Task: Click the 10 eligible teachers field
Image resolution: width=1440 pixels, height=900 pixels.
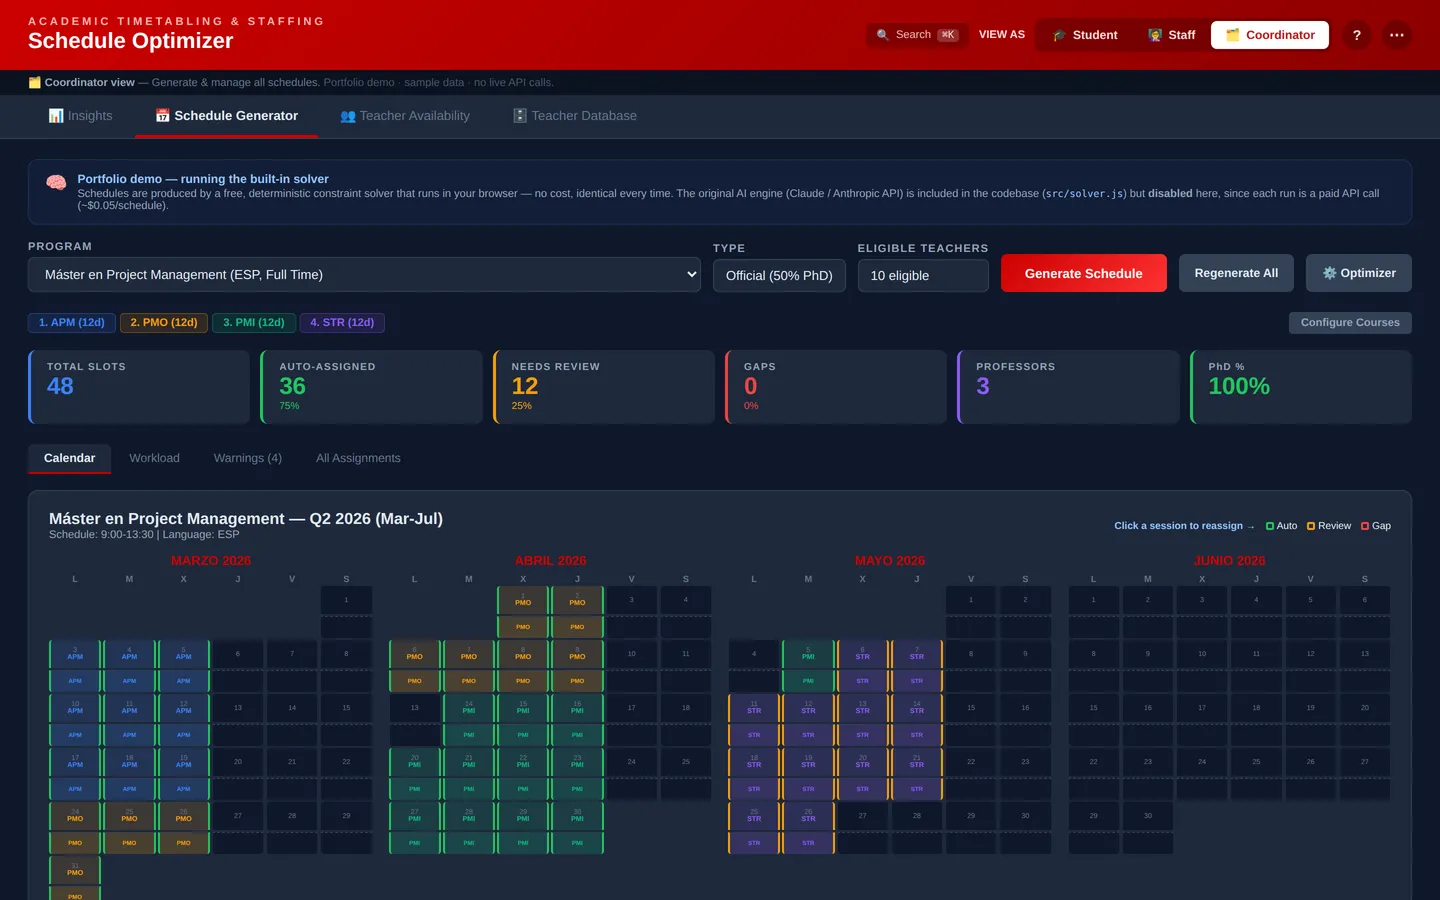Action: [923, 275]
